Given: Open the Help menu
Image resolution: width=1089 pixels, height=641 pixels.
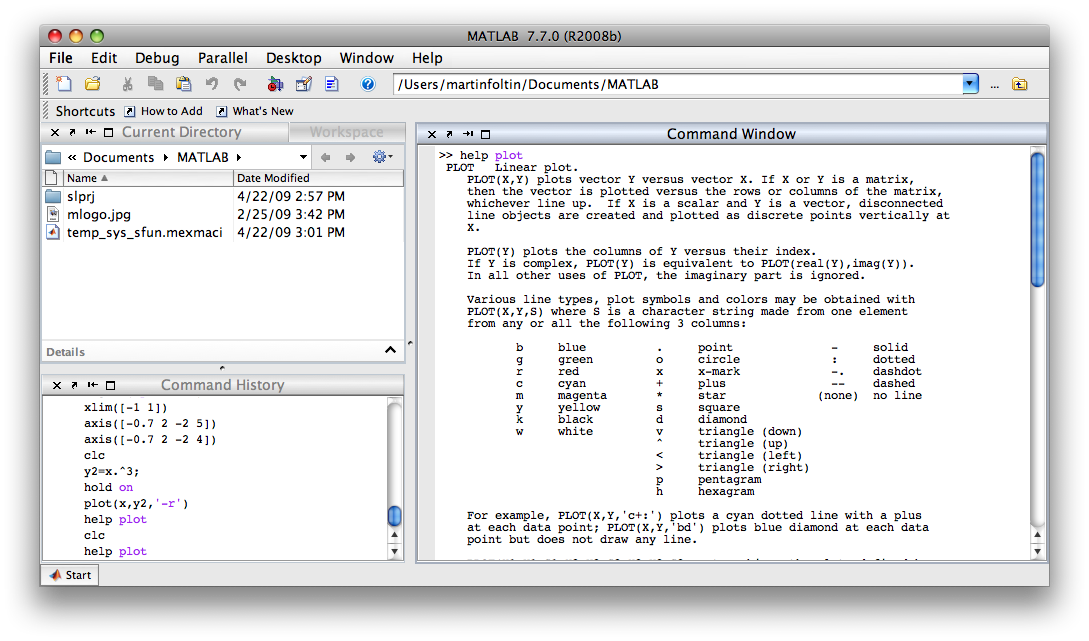Looking at the screenshot, I should coord(426,58).
